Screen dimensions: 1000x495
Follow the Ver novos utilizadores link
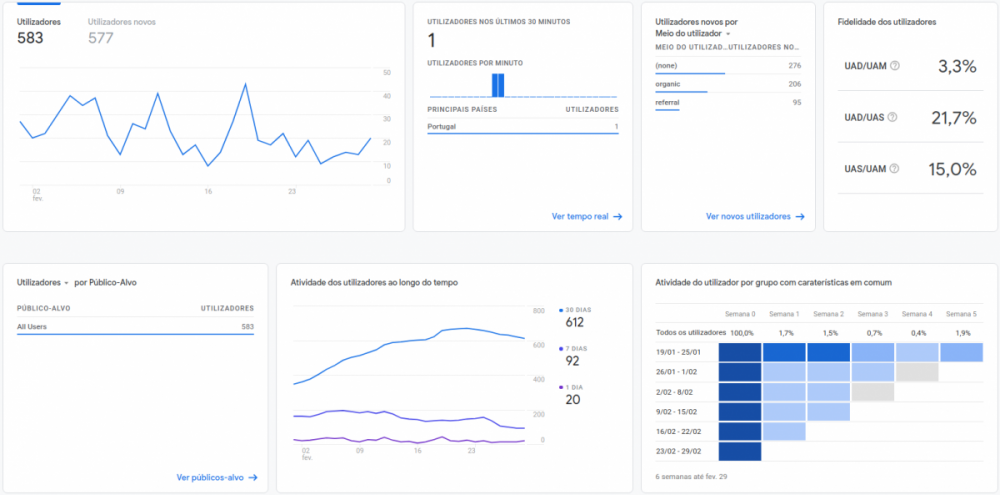pyautogui.click(x=754, y=216)
